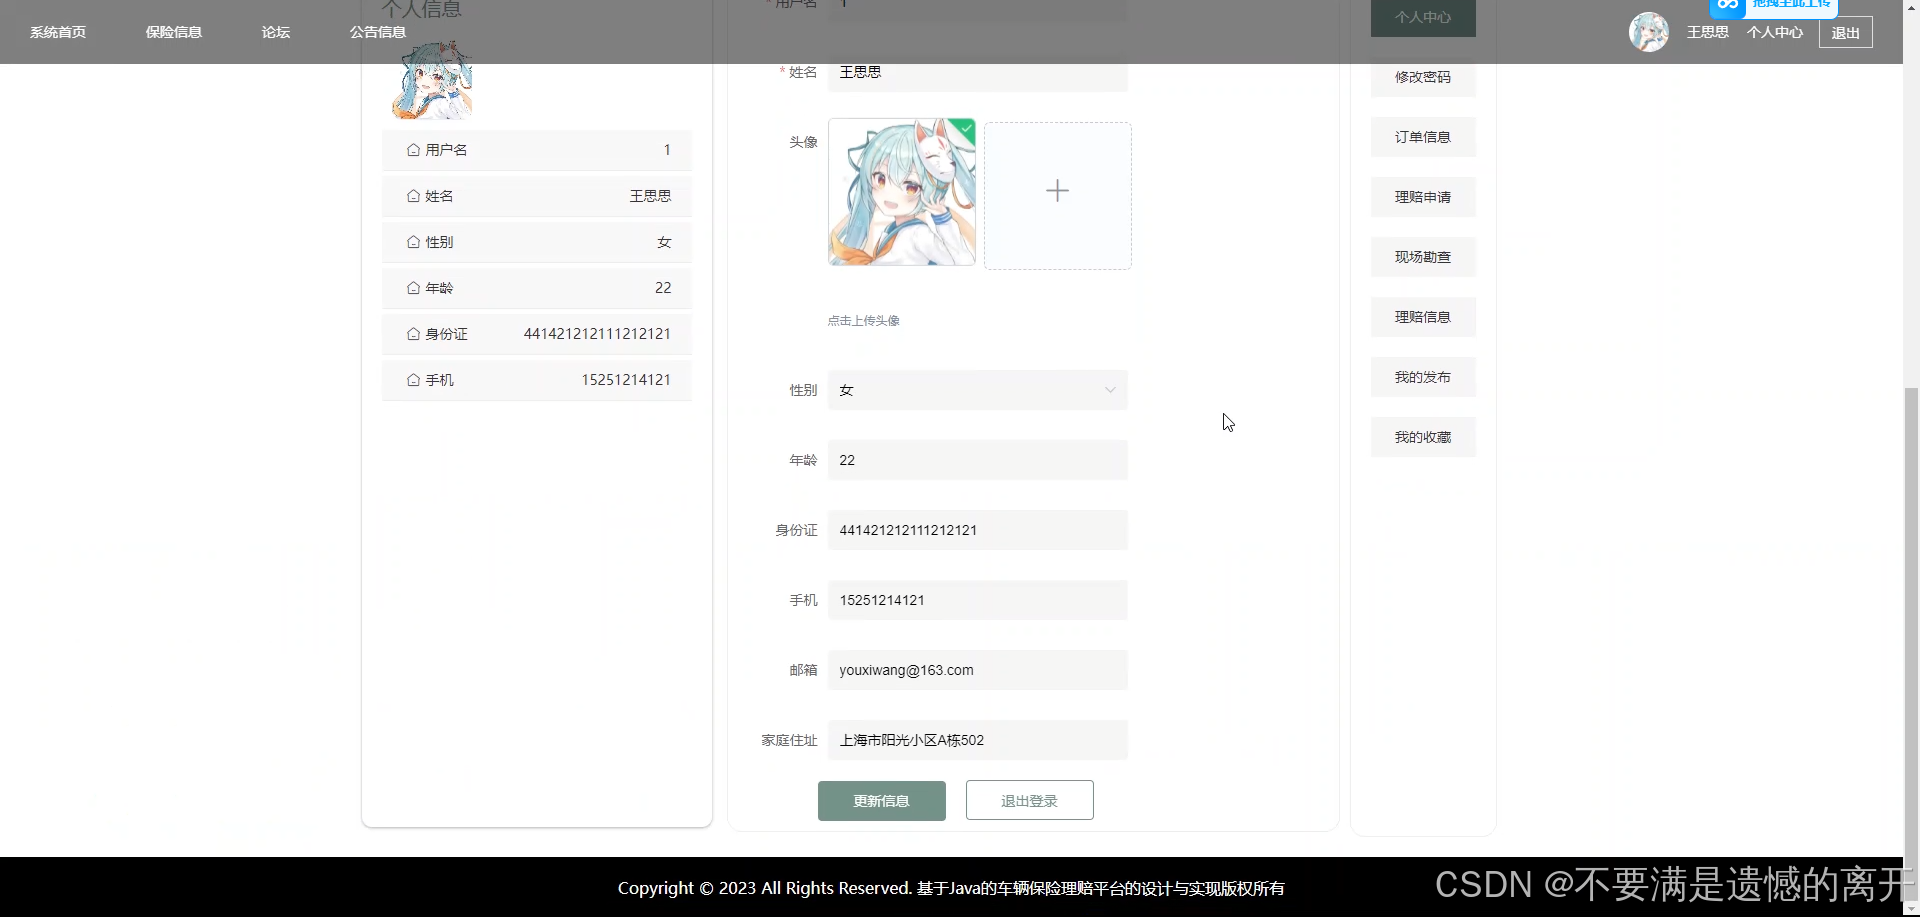Select 订单信息 in the side menu
Viewport: 1920px width, 917px height.
pos(1423,137)
